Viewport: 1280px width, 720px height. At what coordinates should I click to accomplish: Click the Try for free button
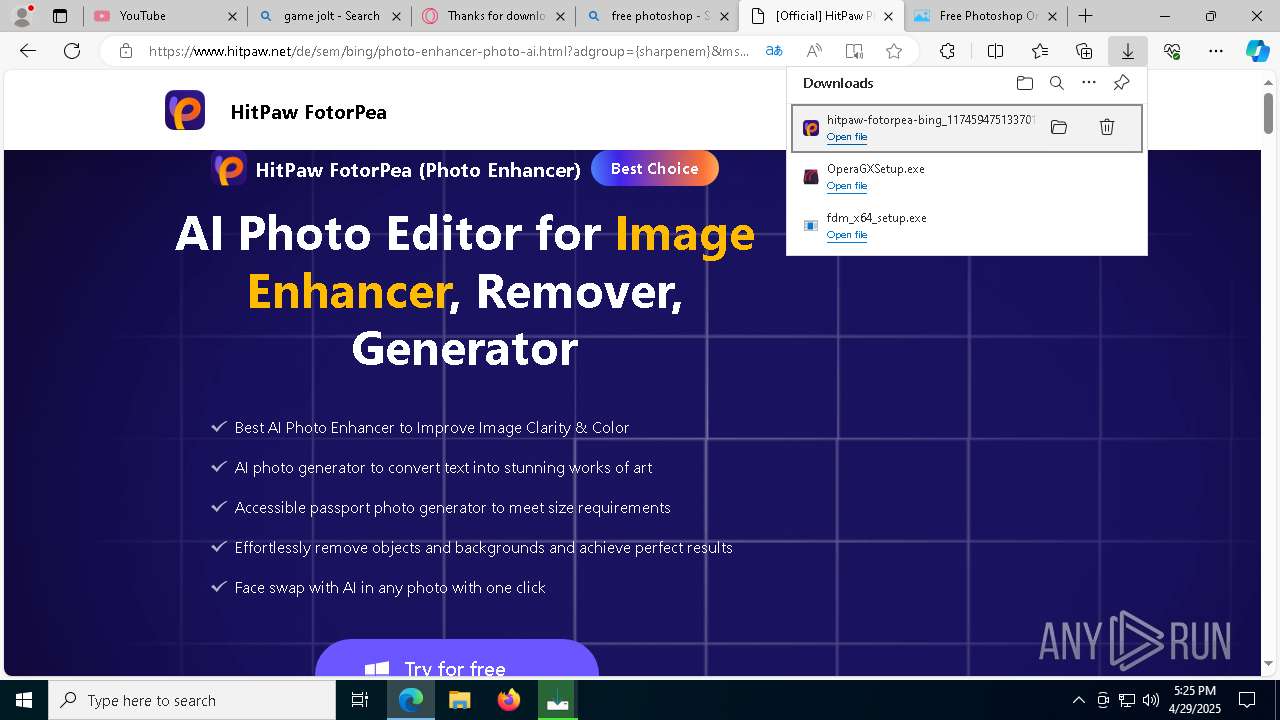[457, 660]
